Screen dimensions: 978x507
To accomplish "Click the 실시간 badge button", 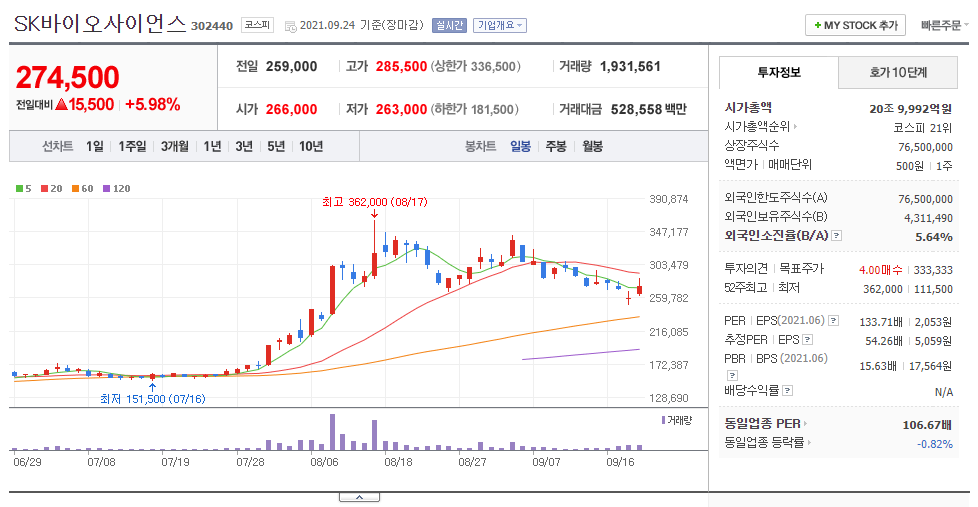I will [449, 25].
